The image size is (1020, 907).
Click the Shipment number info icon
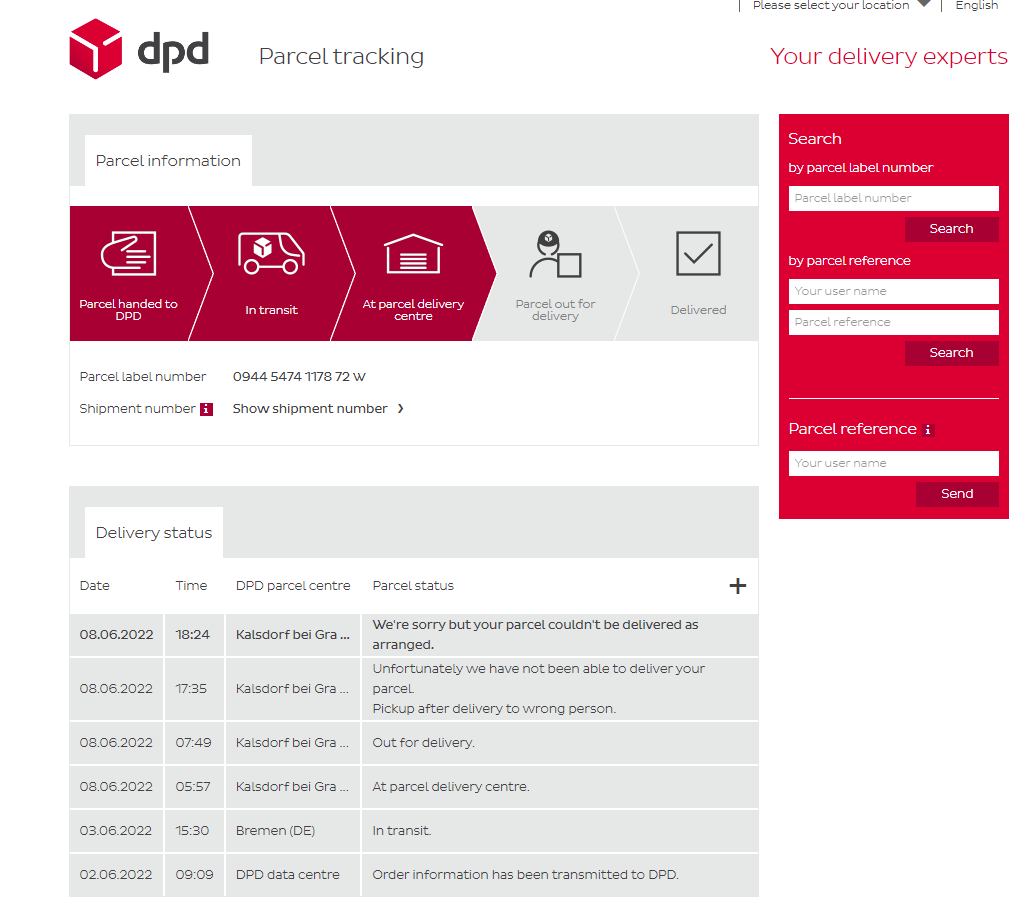pyautogui.click(x=206, y=409)
